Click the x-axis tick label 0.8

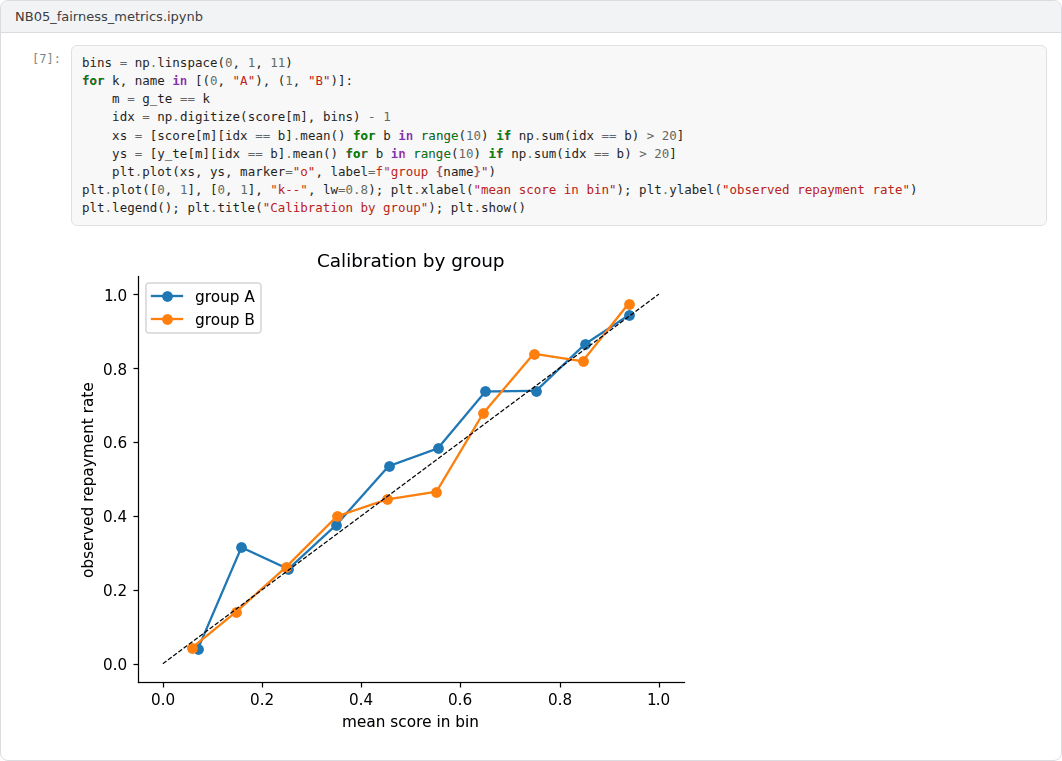pyautogui.click(x=559, y=699)
